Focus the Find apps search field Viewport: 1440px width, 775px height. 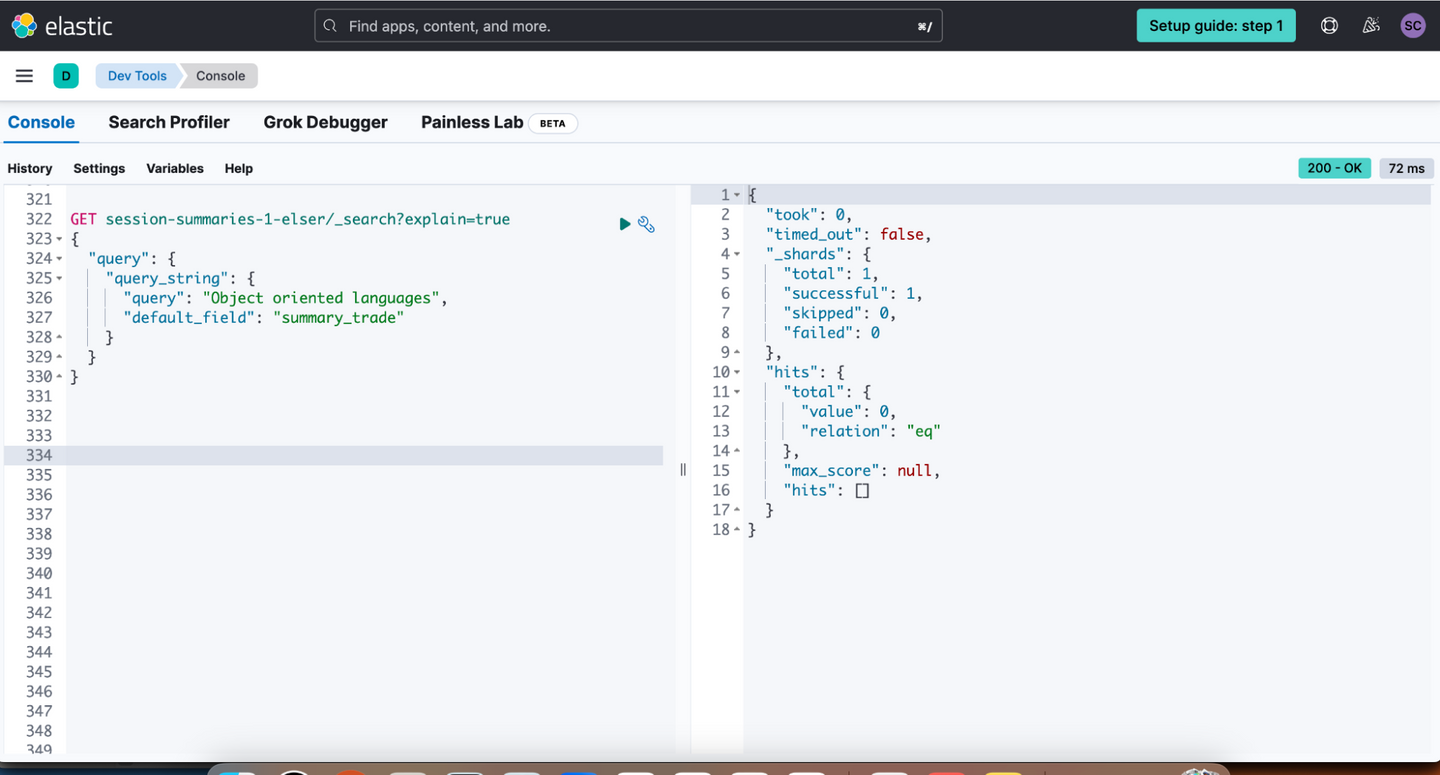[x=628, y=26]
